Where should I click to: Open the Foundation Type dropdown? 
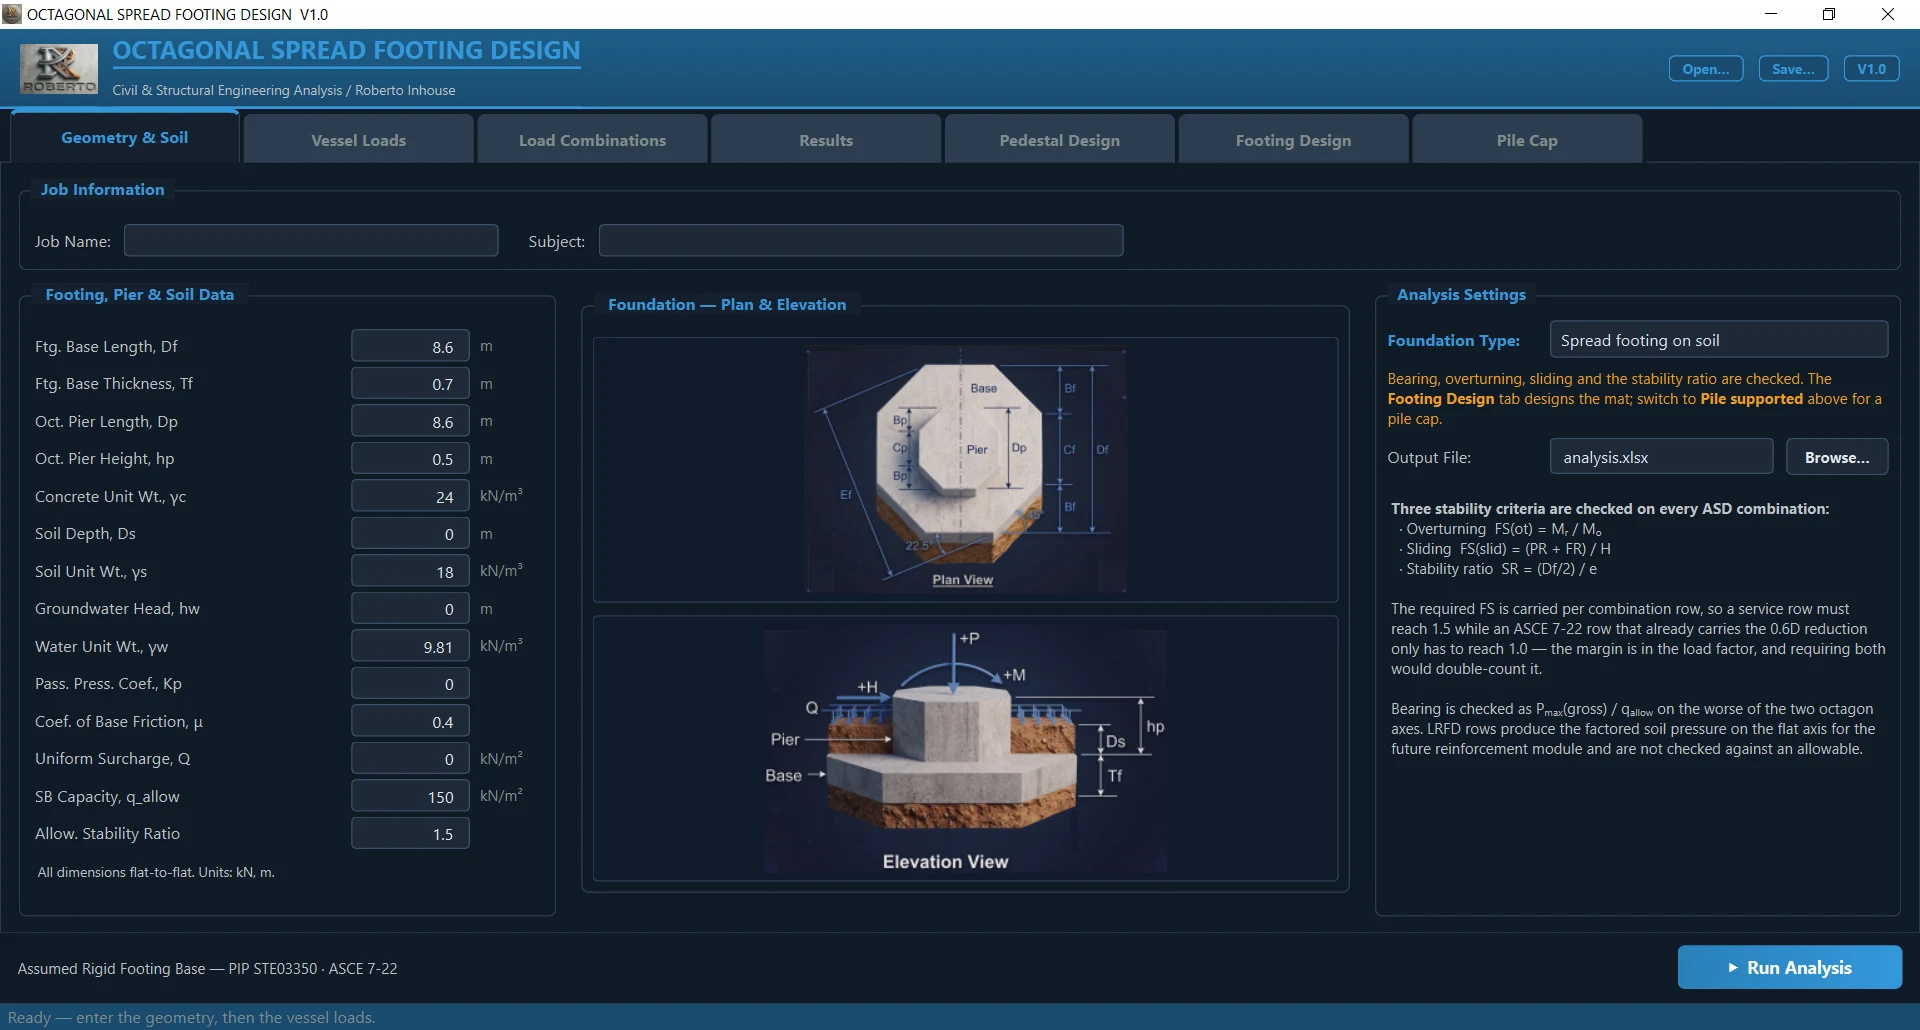click(1718, 340)
